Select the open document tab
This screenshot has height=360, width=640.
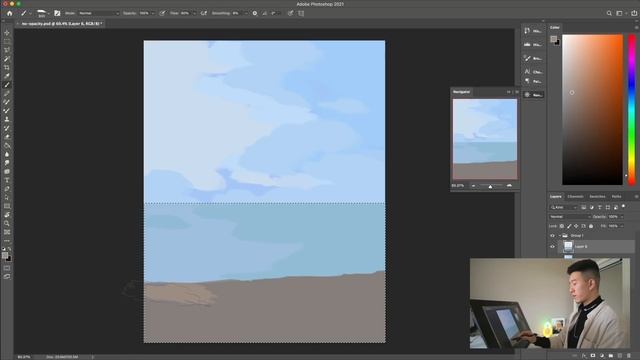pos(61,24)
